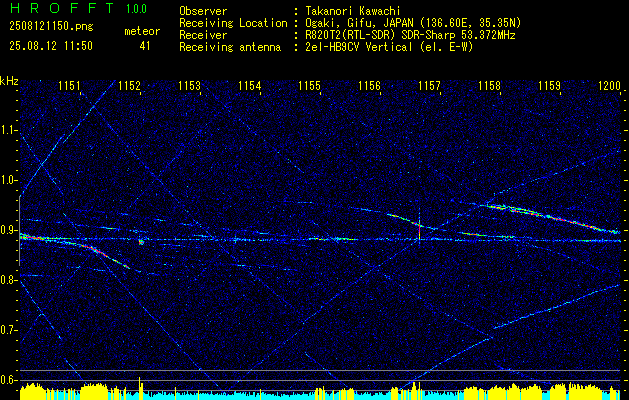Click the kHz axis unit label
The height and width of the screenshot is (400, 629).
click(x=9, y=81)
